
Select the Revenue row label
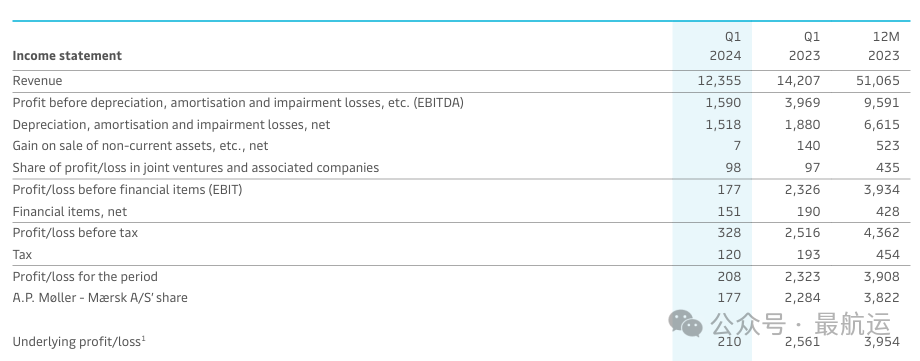click(38, 81)
